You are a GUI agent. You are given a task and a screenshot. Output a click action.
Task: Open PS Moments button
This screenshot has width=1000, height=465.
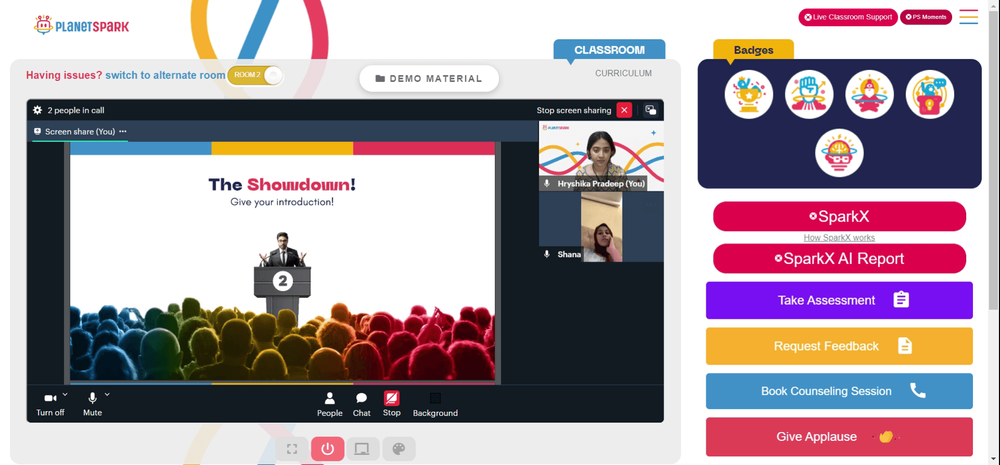[x=925, y=17]
